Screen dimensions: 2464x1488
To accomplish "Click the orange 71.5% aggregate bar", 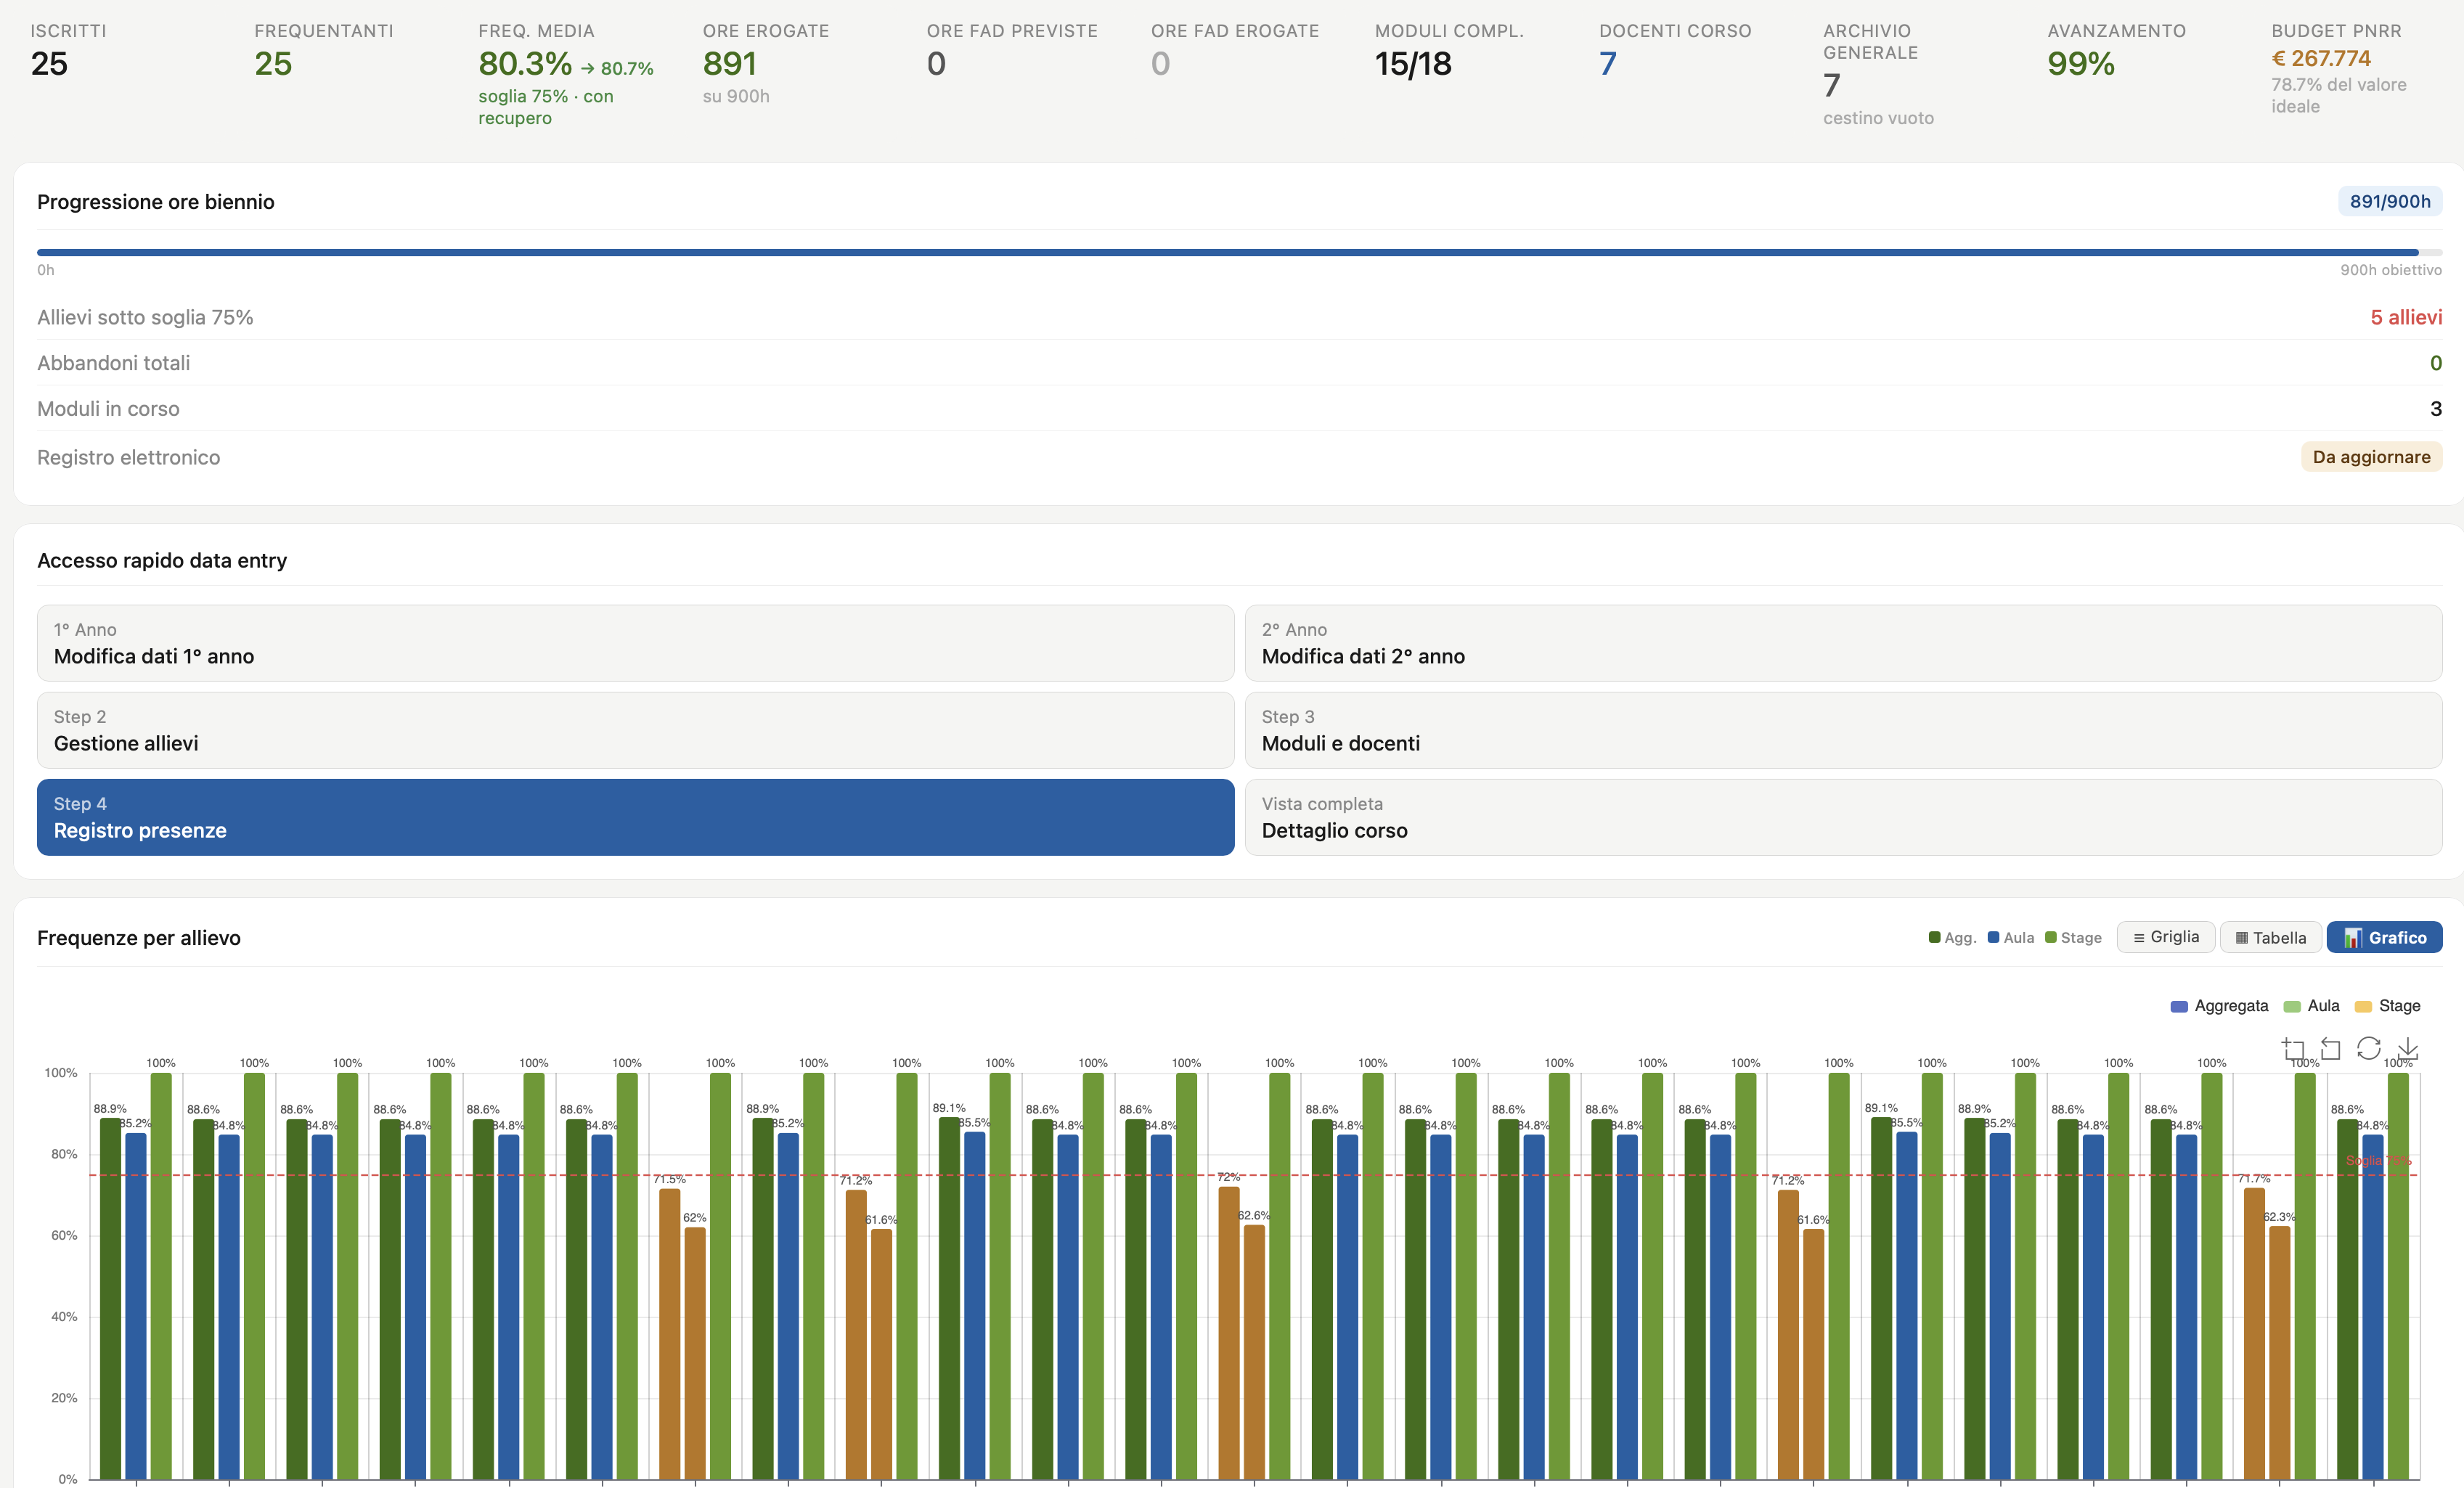I will 669,1333.
